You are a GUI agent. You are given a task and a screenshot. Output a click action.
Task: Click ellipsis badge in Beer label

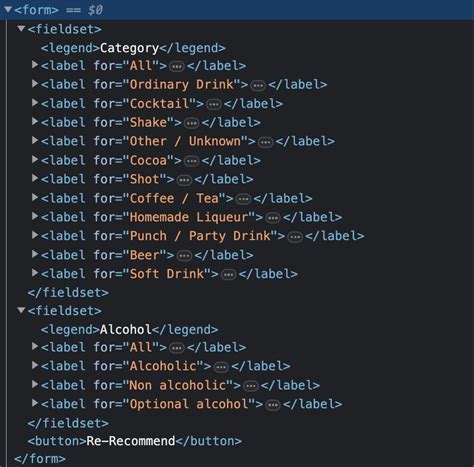click(x=184, y=256)
